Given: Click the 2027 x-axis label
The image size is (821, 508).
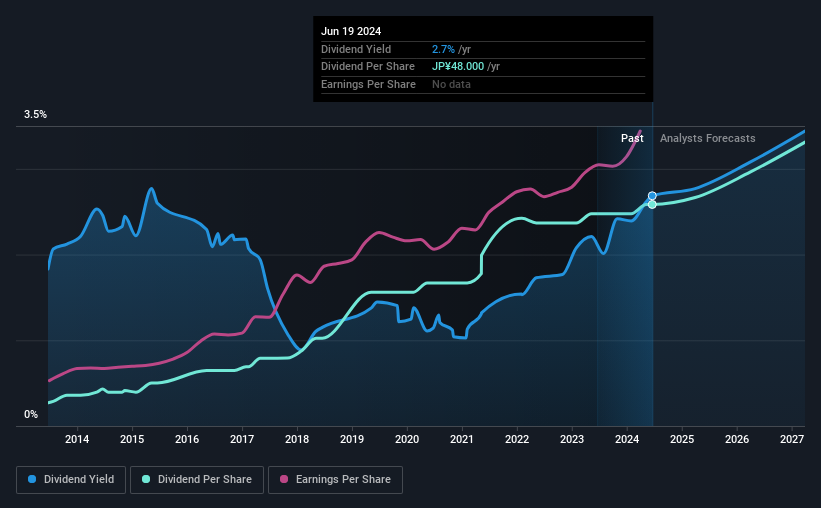Looking at the screenshot, I should coord(792,439).
